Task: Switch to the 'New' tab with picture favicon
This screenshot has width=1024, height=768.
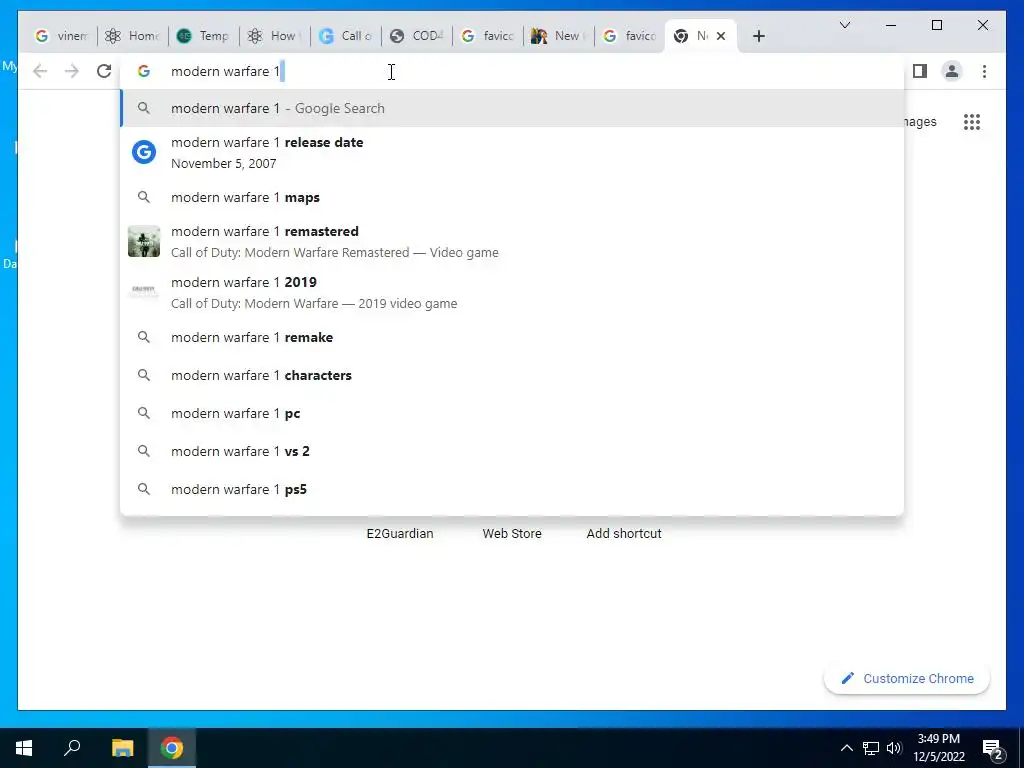Action: point(559,36)
